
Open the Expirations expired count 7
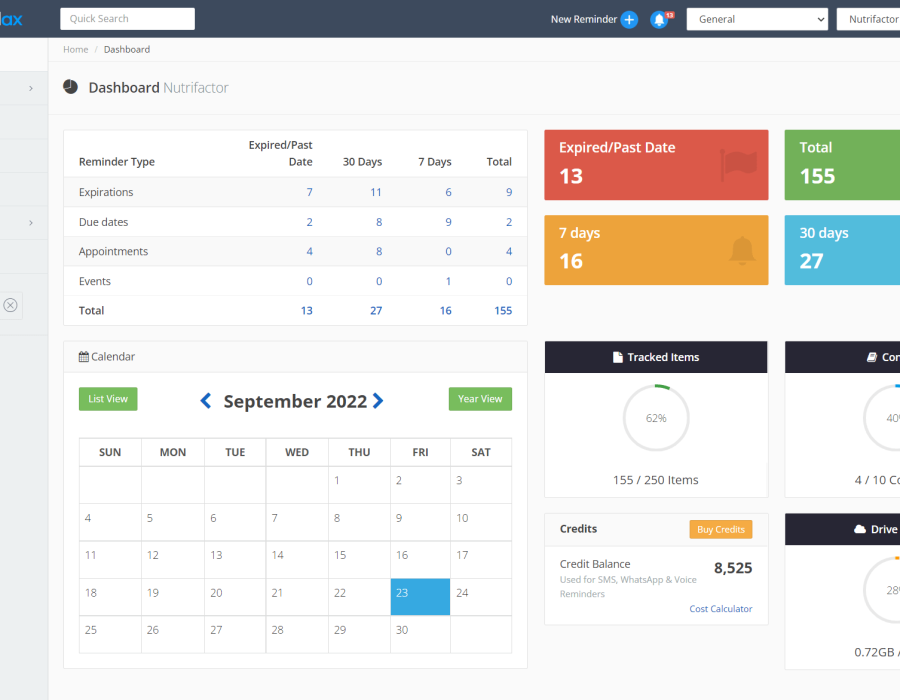coord(309,192)
